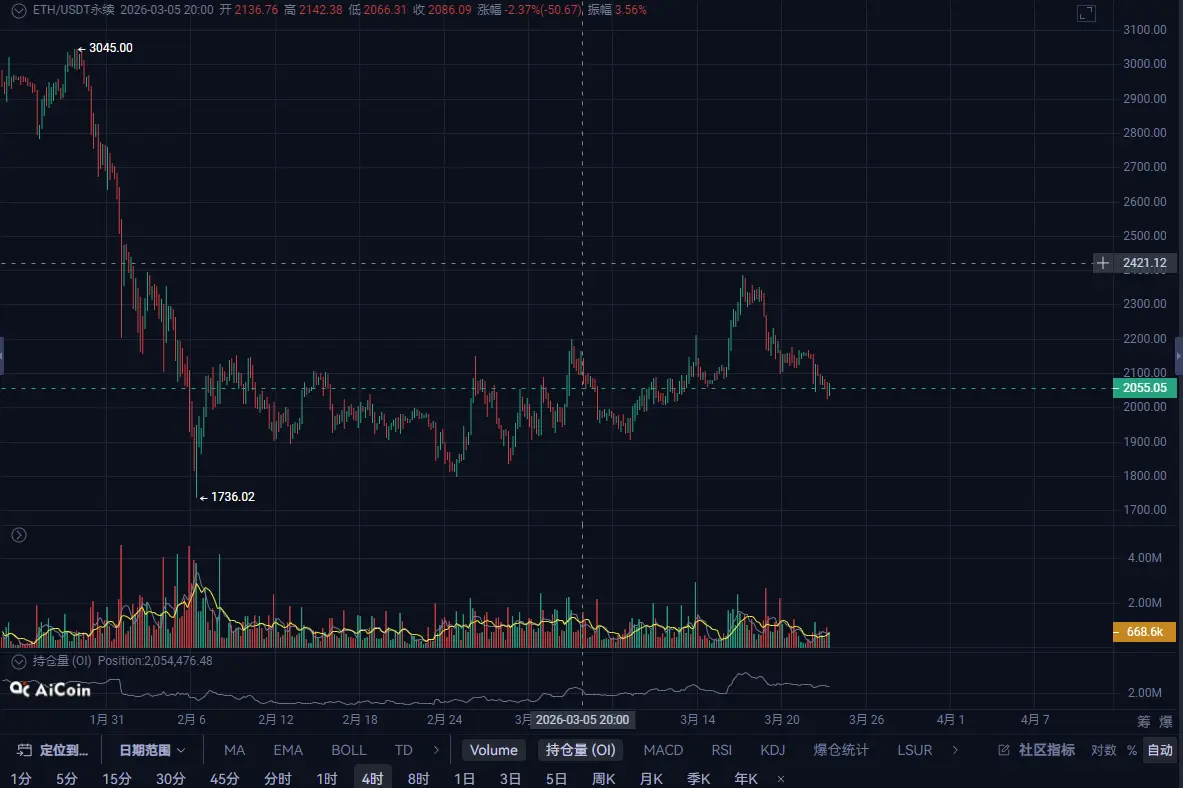Click the 爆 liquidation icon
The image size is (1183, 788).
pyautogui.click(x=1166, y=722)
